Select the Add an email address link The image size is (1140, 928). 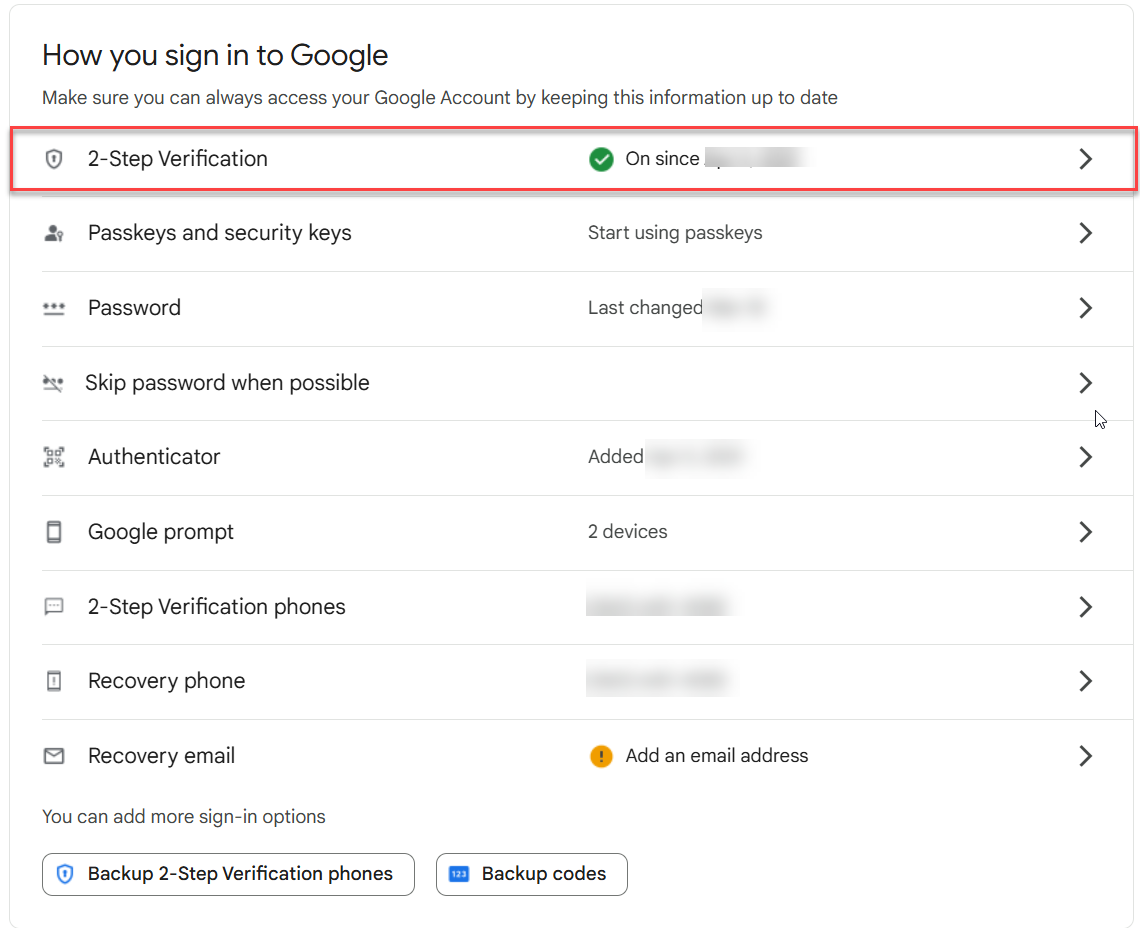[x=716, y=756]
